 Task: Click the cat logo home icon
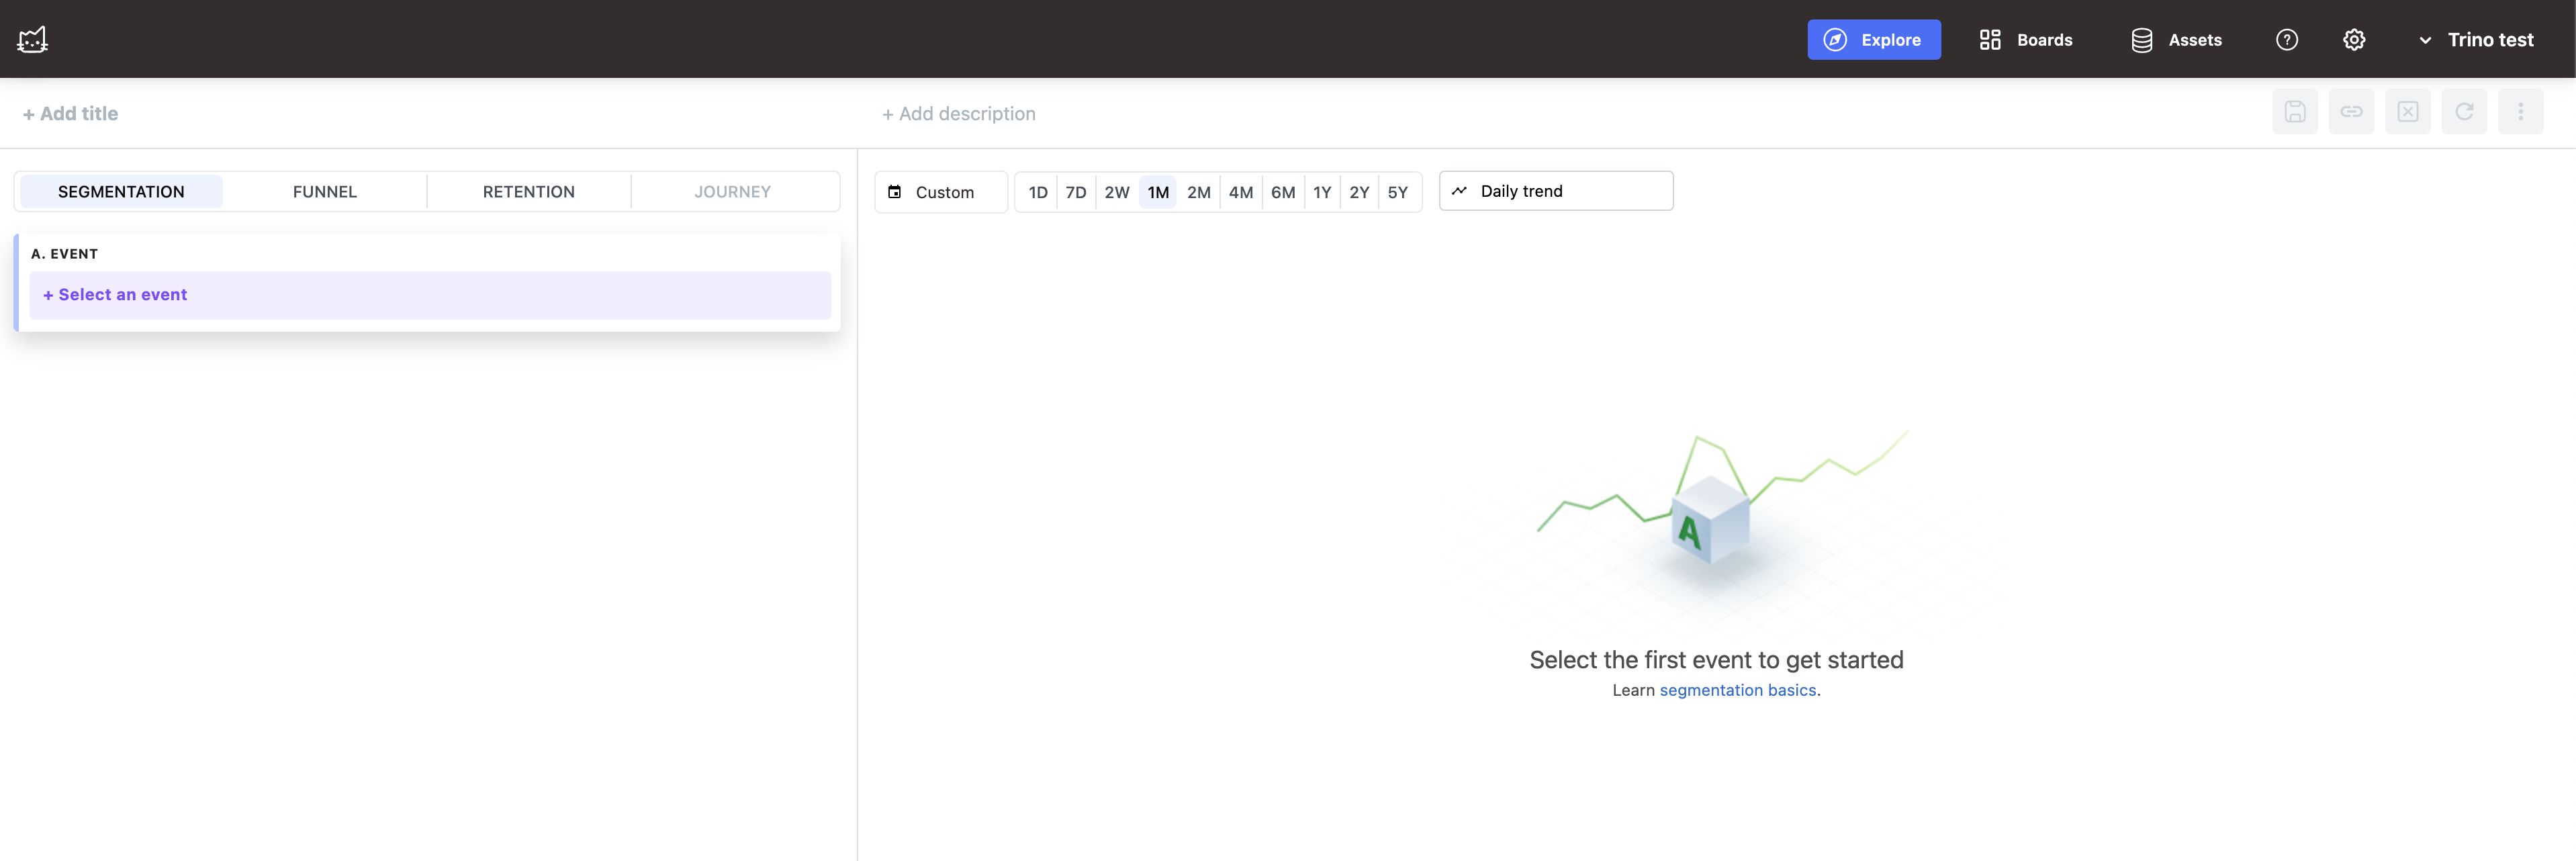click(32, 39)
